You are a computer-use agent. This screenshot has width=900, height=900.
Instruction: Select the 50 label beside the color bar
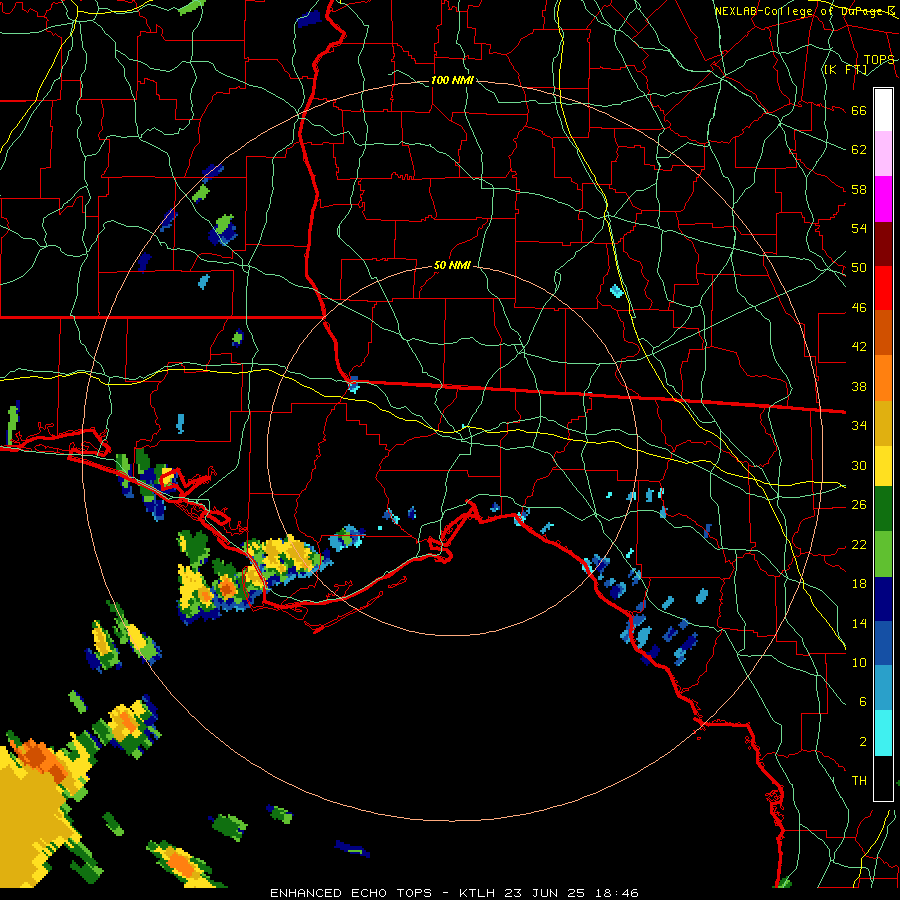pos(859,268)
